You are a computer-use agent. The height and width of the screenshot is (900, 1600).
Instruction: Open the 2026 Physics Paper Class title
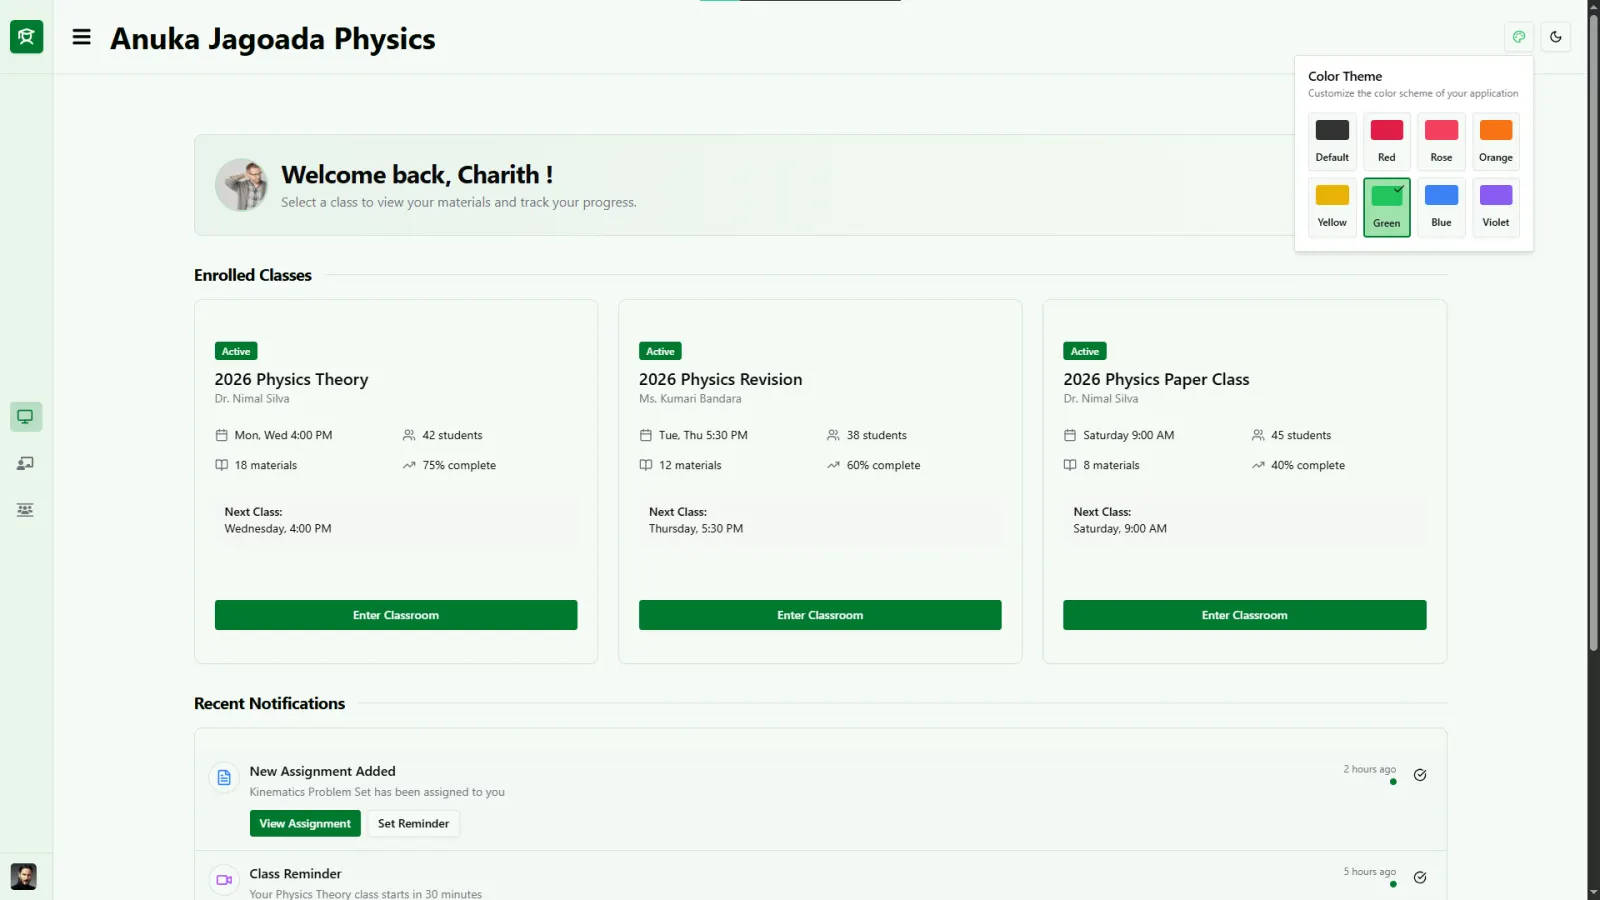pos(1156,379)
